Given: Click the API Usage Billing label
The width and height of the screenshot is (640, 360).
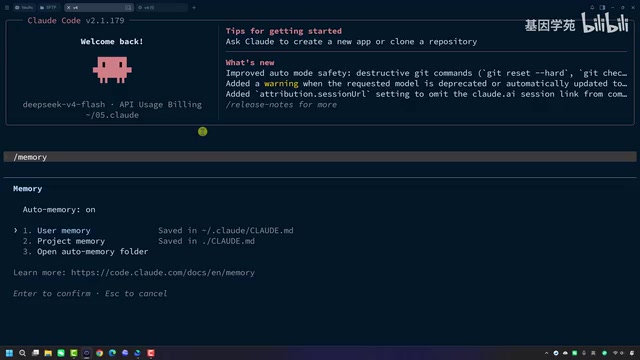Looking at the screenshot, I should pyautogui.click(x=160, y=105).
